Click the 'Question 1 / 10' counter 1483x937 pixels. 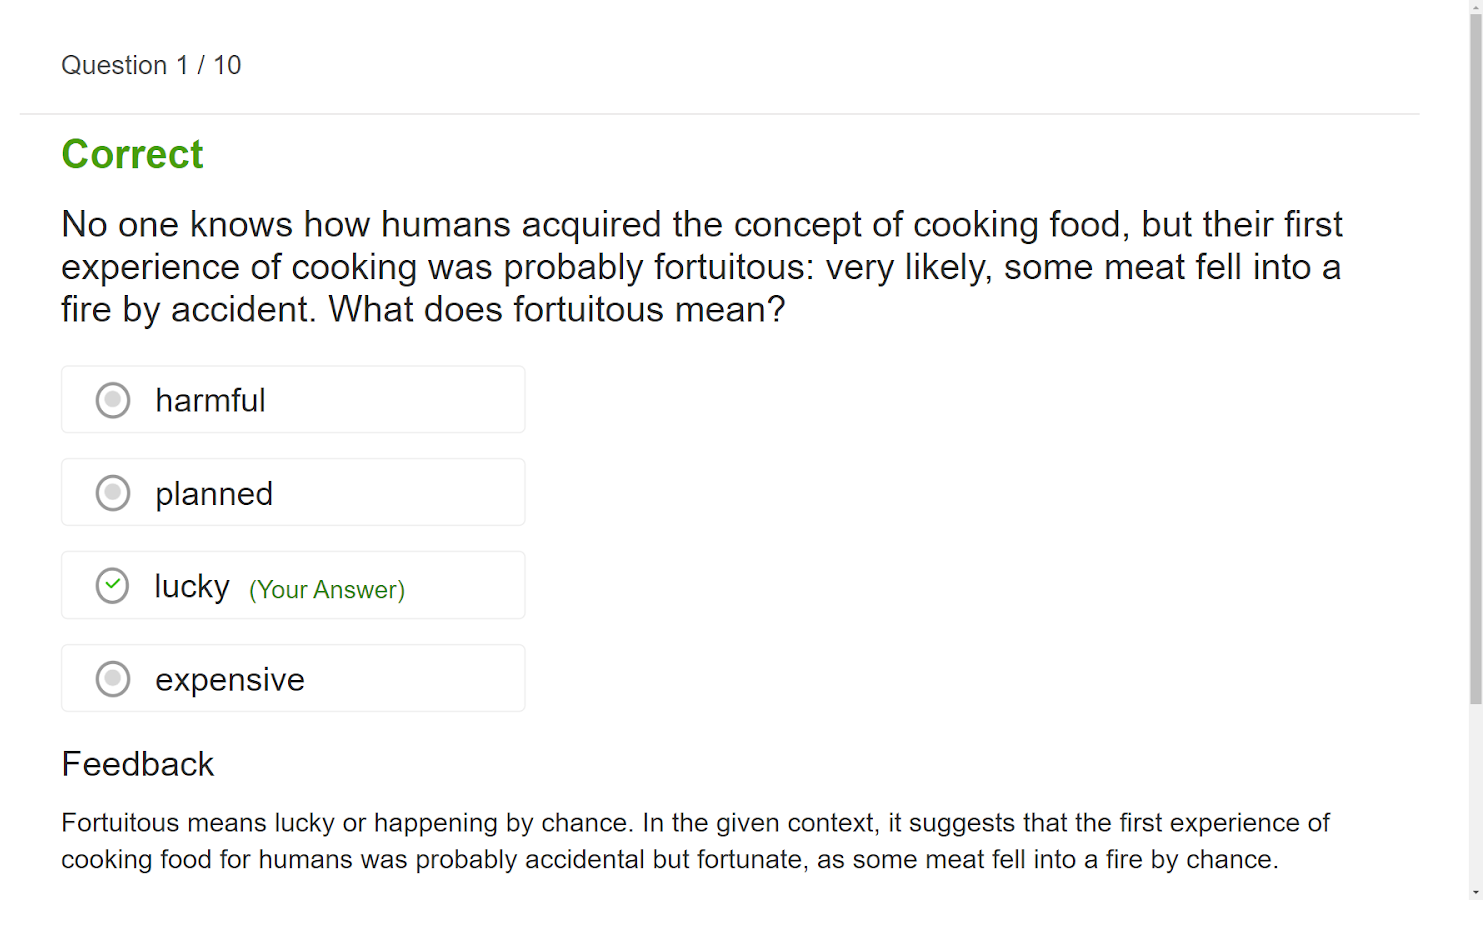(151, 65)
